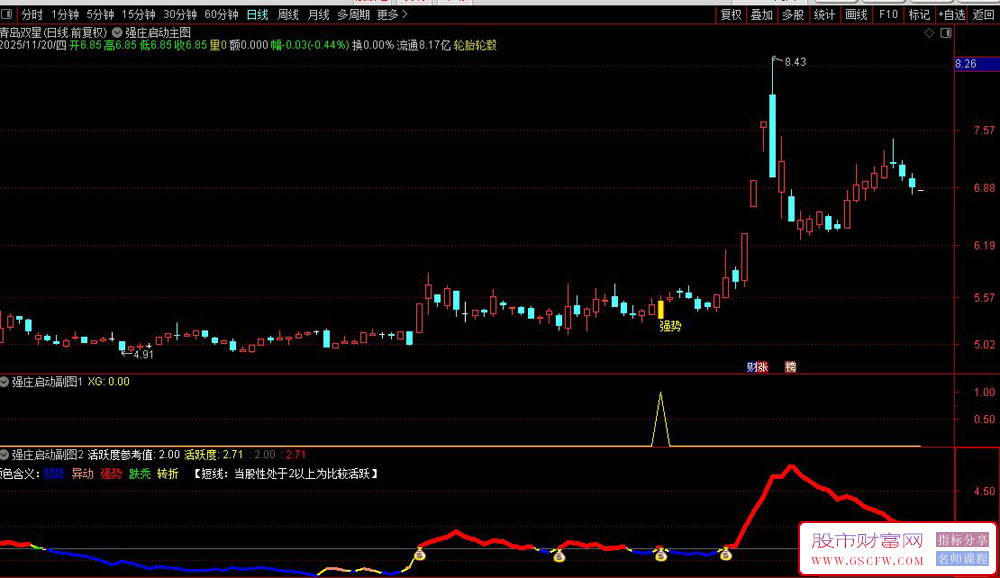
Task: Open the 画线 drawing tool
Action: pos(855,14)
